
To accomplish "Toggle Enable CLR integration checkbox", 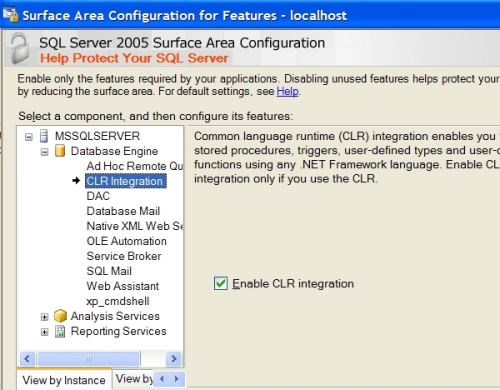I will [221, 284].
